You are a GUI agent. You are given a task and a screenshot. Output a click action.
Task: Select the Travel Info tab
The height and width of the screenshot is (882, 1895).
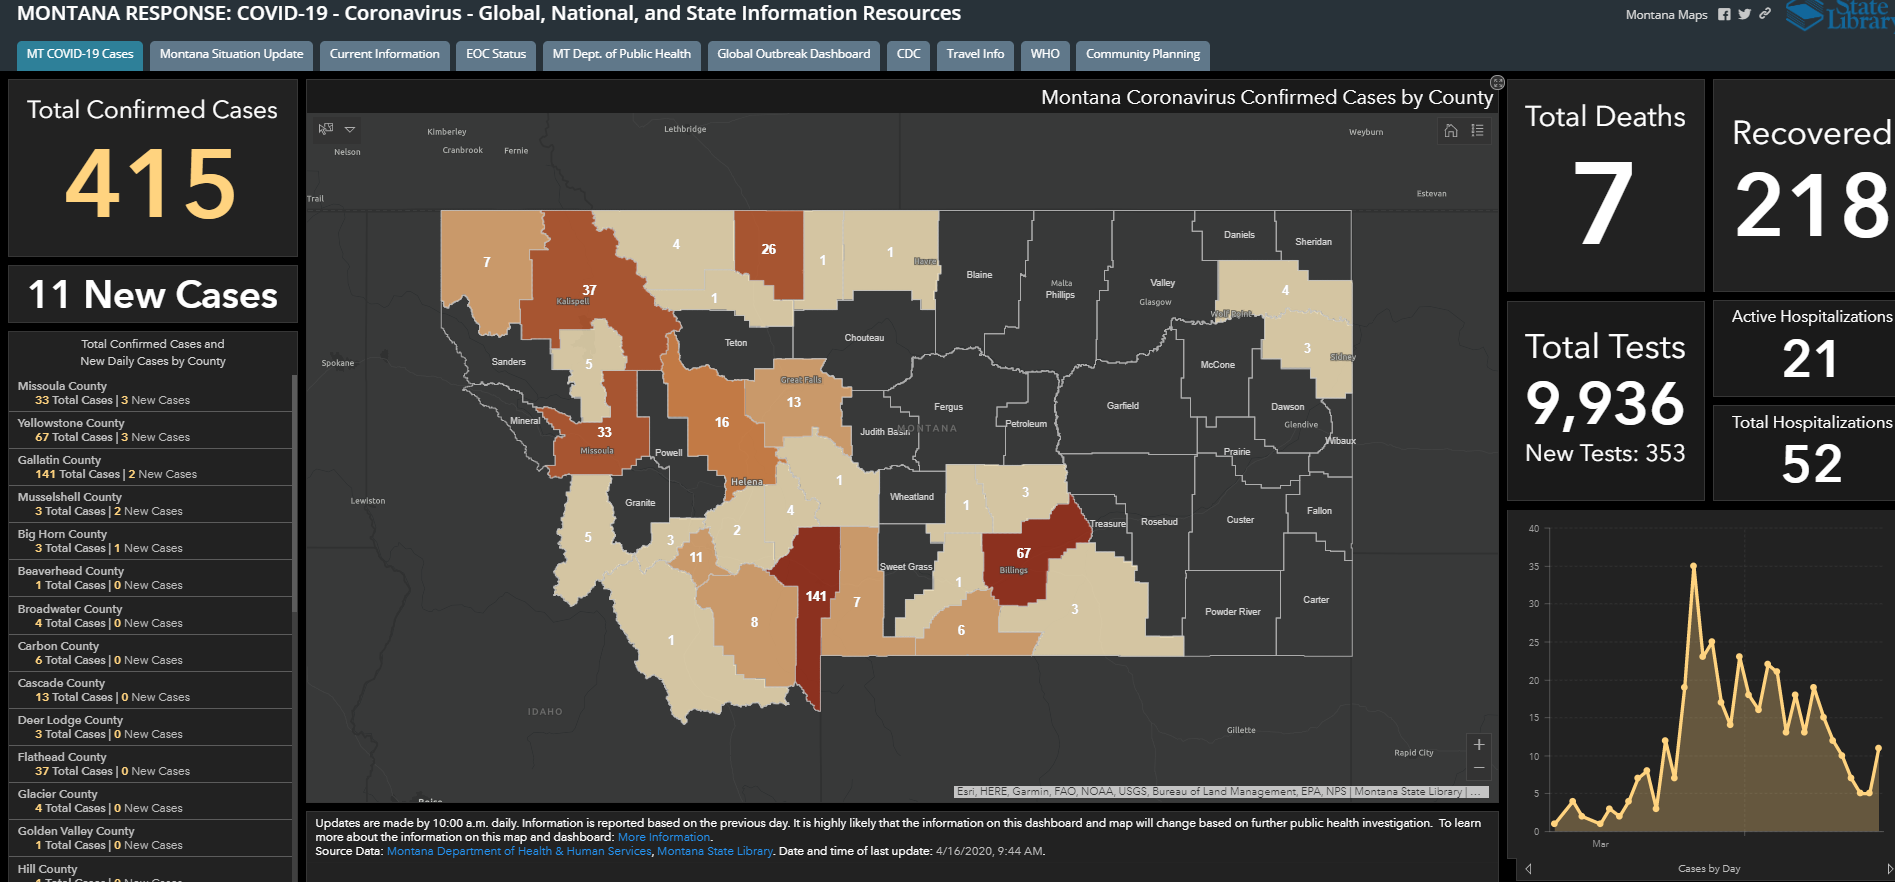(975, 54)
